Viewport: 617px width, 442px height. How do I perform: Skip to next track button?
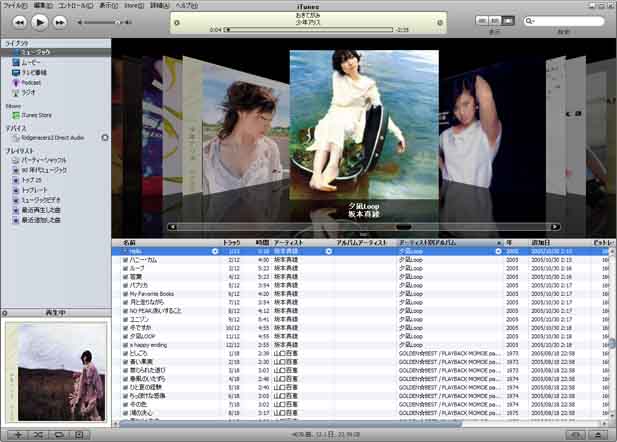(x=59, y=22)
